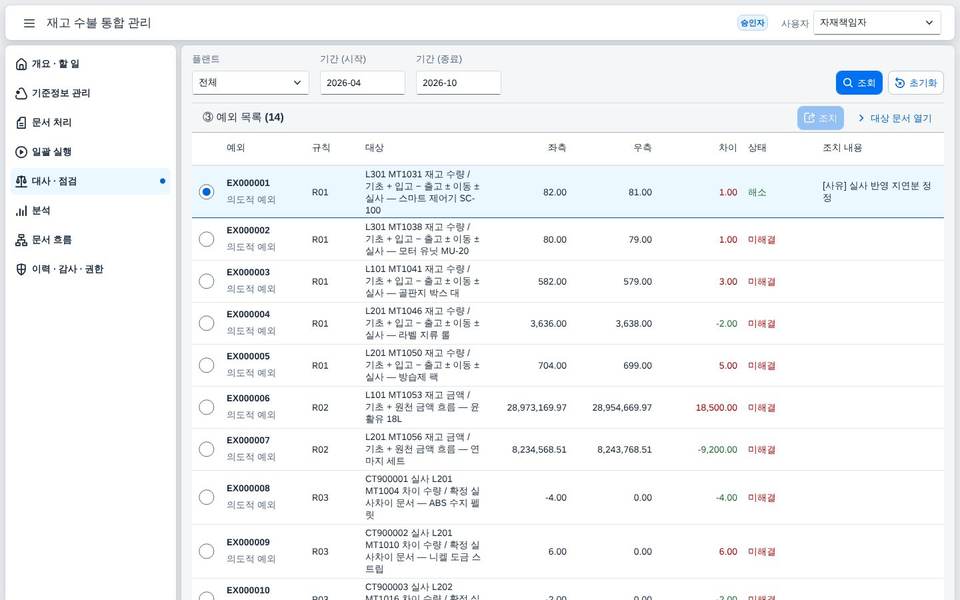This screenshot has width=960, height=600.
Task: Click the 조치 action button
Action: pyautogui.click(x=820, y=118)
